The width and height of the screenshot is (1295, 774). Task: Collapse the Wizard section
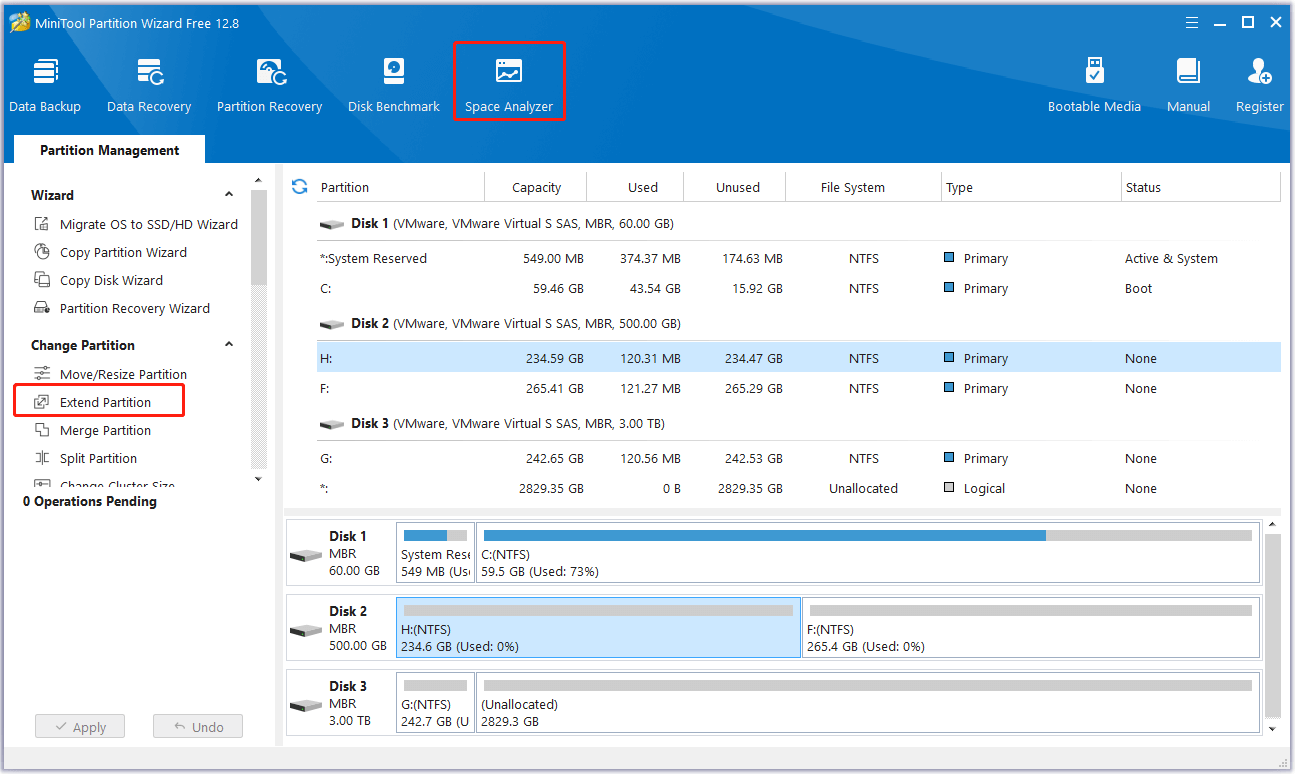229,195
